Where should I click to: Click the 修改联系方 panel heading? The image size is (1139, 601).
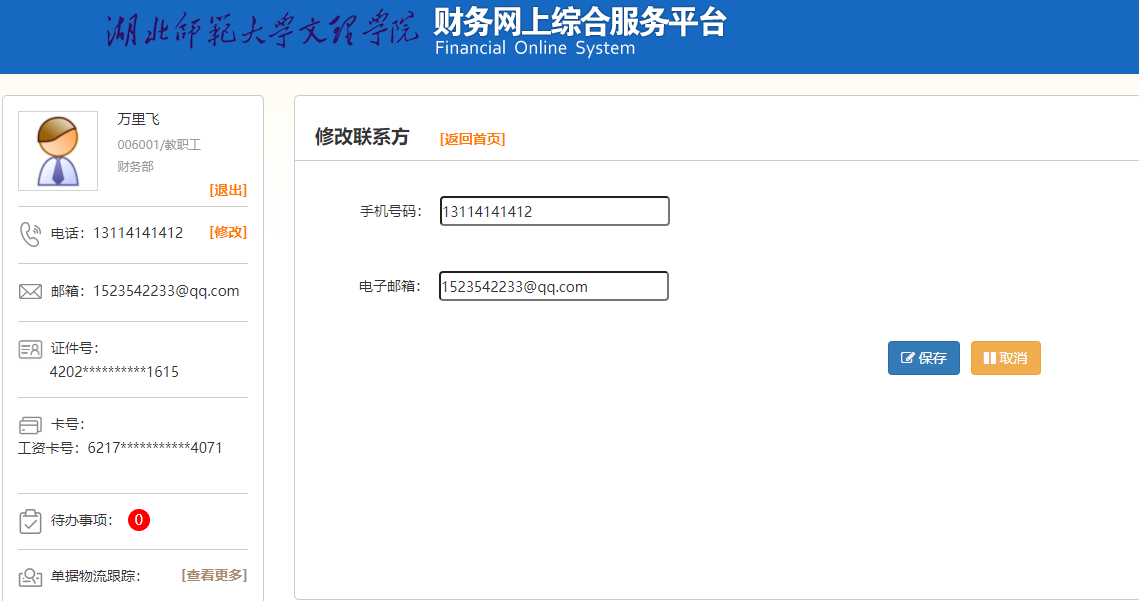362,137
